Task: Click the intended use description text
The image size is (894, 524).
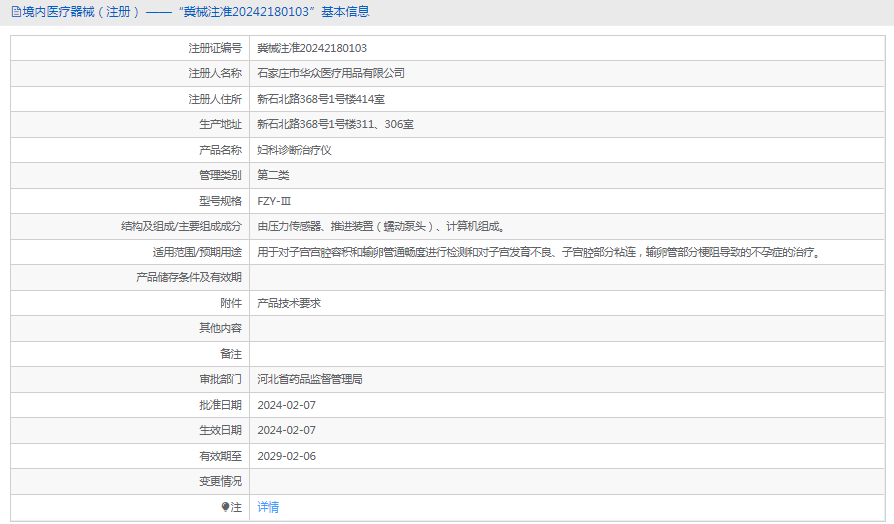Action: [540, 252]
